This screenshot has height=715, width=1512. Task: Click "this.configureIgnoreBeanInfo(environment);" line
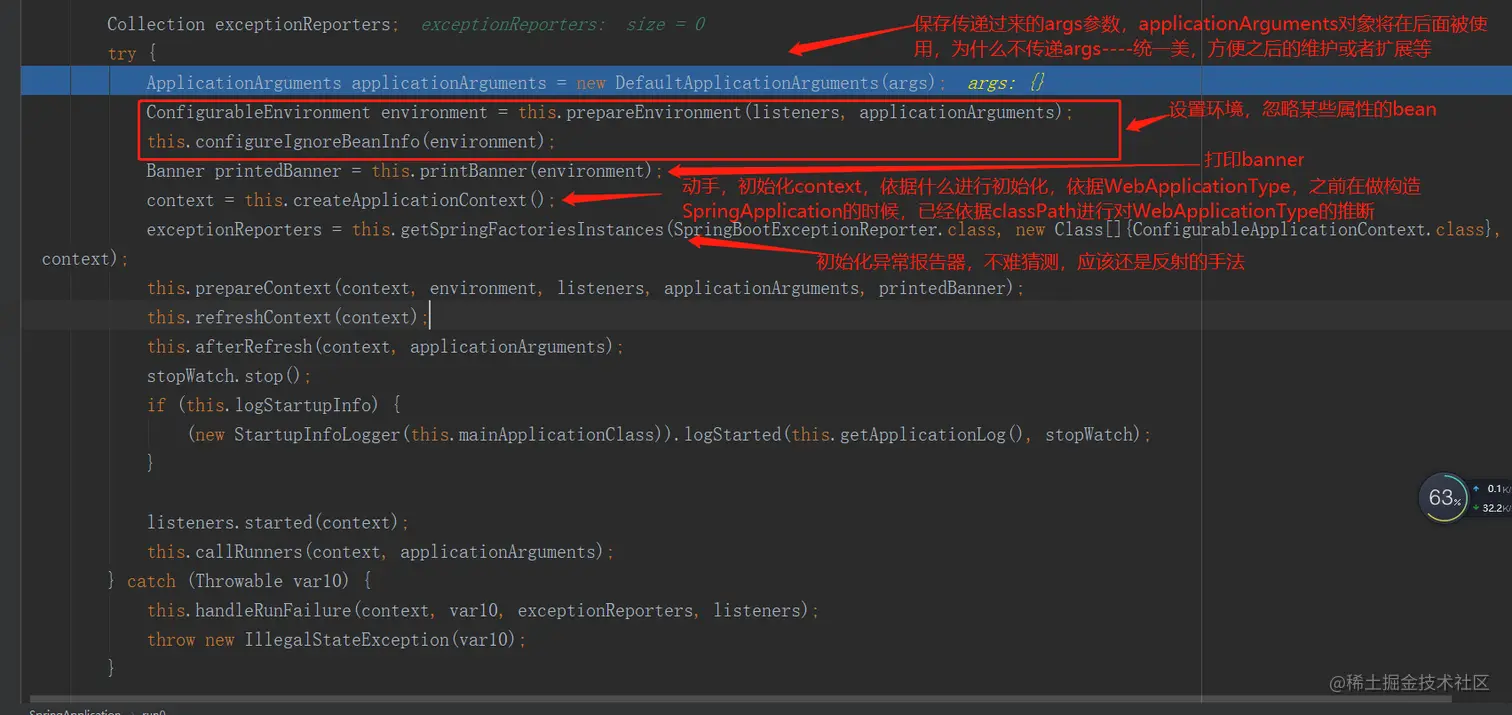pos(351,142)
